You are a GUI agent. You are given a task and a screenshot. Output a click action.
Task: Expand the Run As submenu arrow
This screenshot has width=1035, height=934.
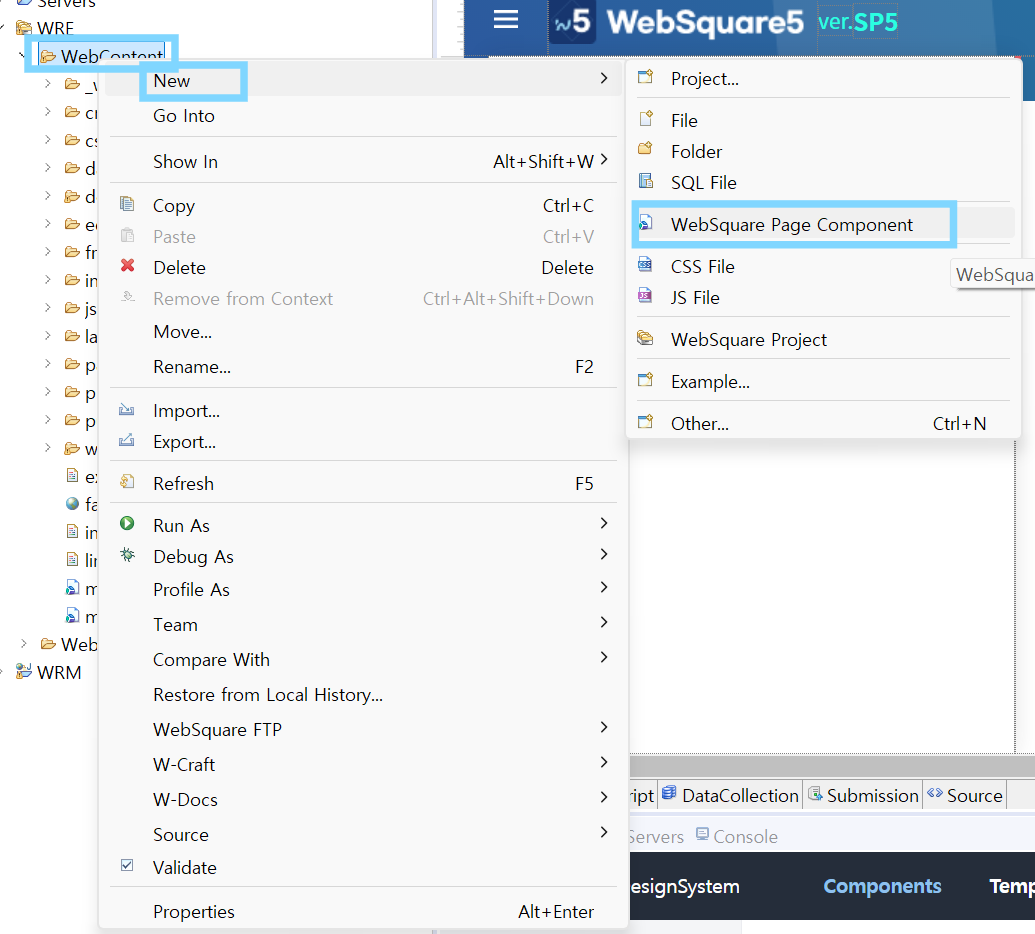pyautogui.click(x=604, y=523)
